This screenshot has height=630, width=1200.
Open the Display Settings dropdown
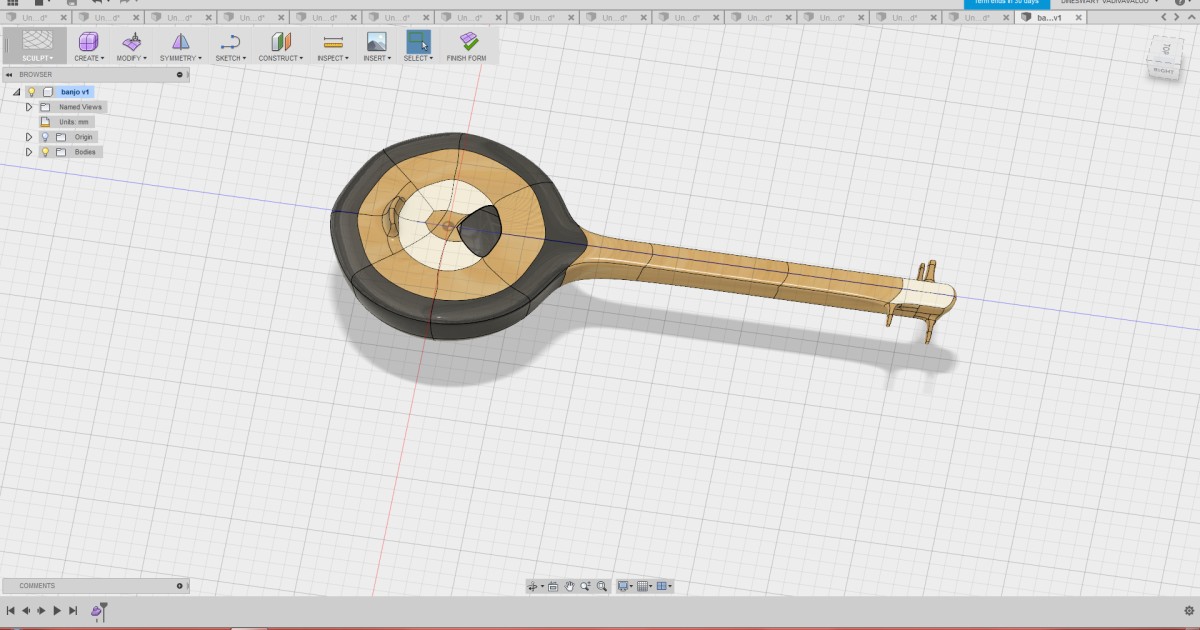(625, 587)
